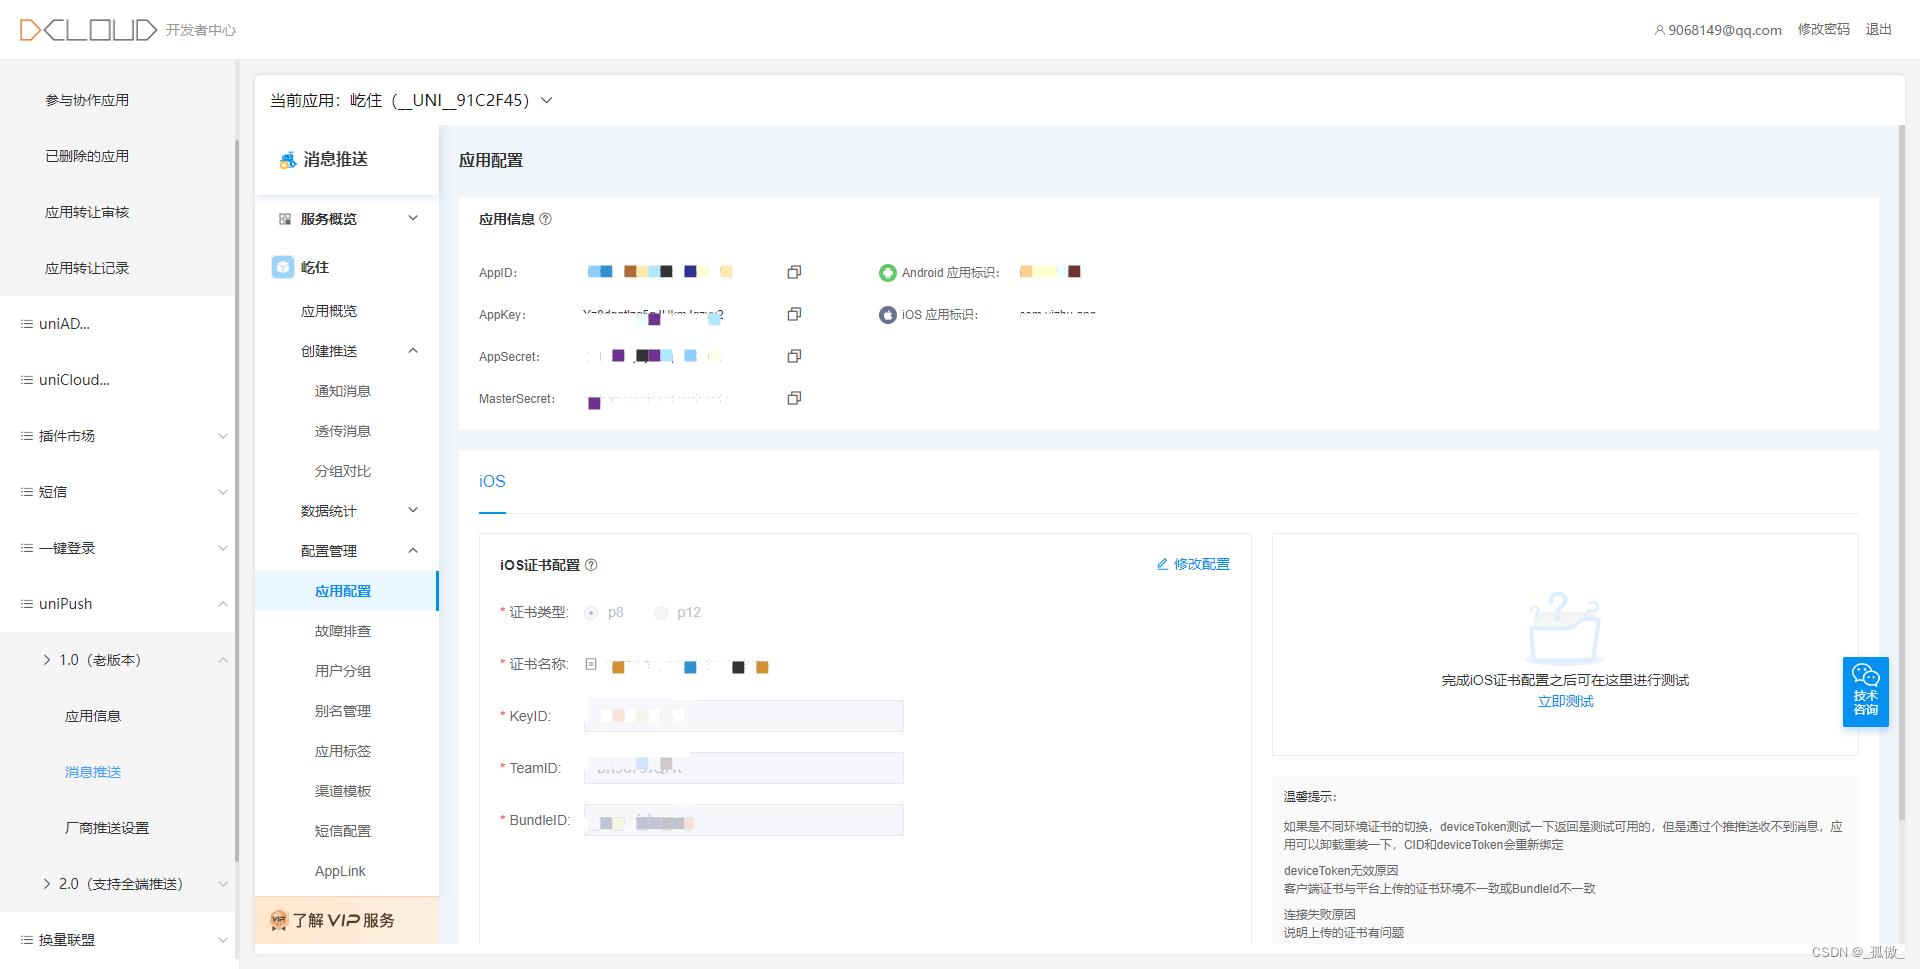Expand the 一键登录 menu chevron
Viewport: 1920px width, 969px height.
(223, 548)
